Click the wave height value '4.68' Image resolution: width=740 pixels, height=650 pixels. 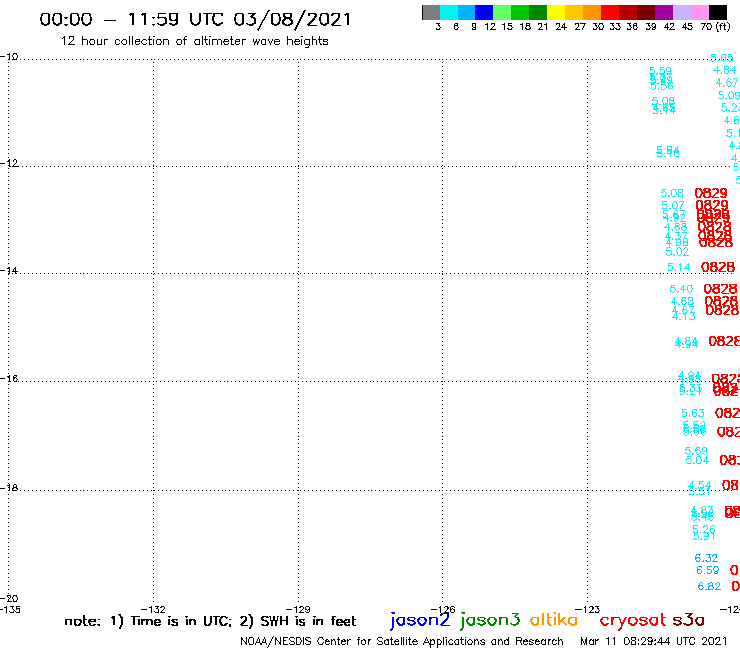tap(682, 301)
